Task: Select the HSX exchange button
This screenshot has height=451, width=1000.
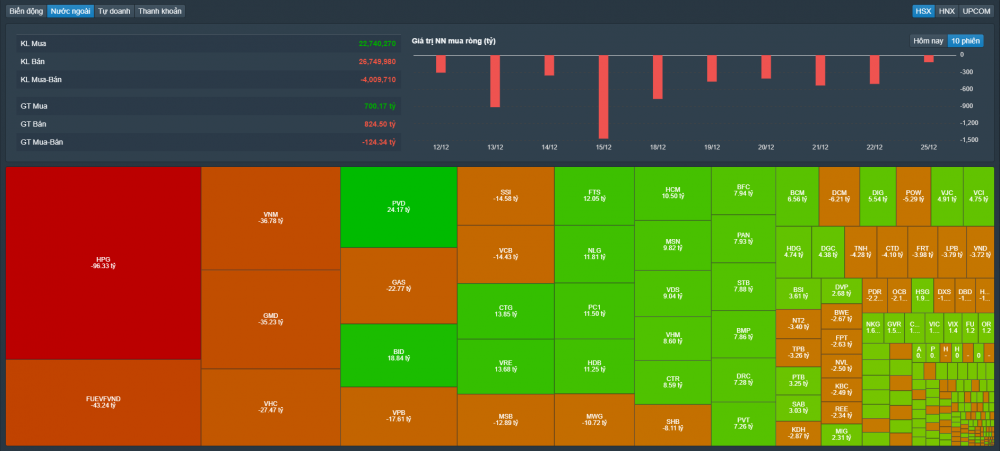Action: pyautogui.click(x=923, y=11)
